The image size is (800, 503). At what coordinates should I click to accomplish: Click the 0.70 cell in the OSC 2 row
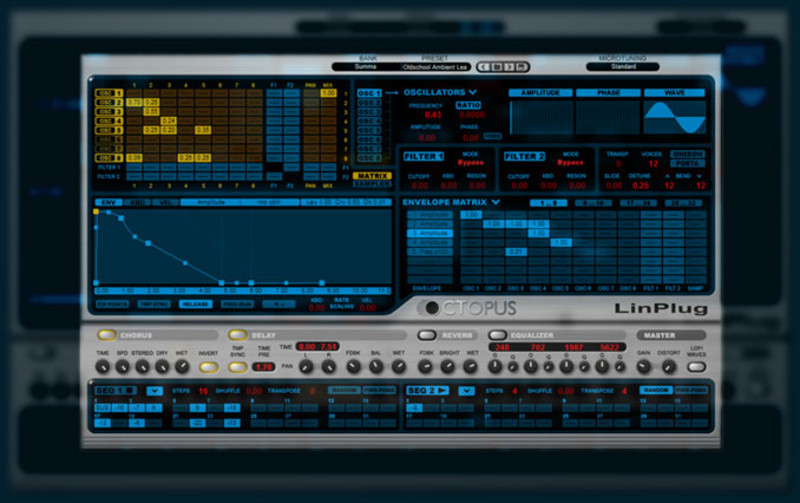(x=134, y=103)
